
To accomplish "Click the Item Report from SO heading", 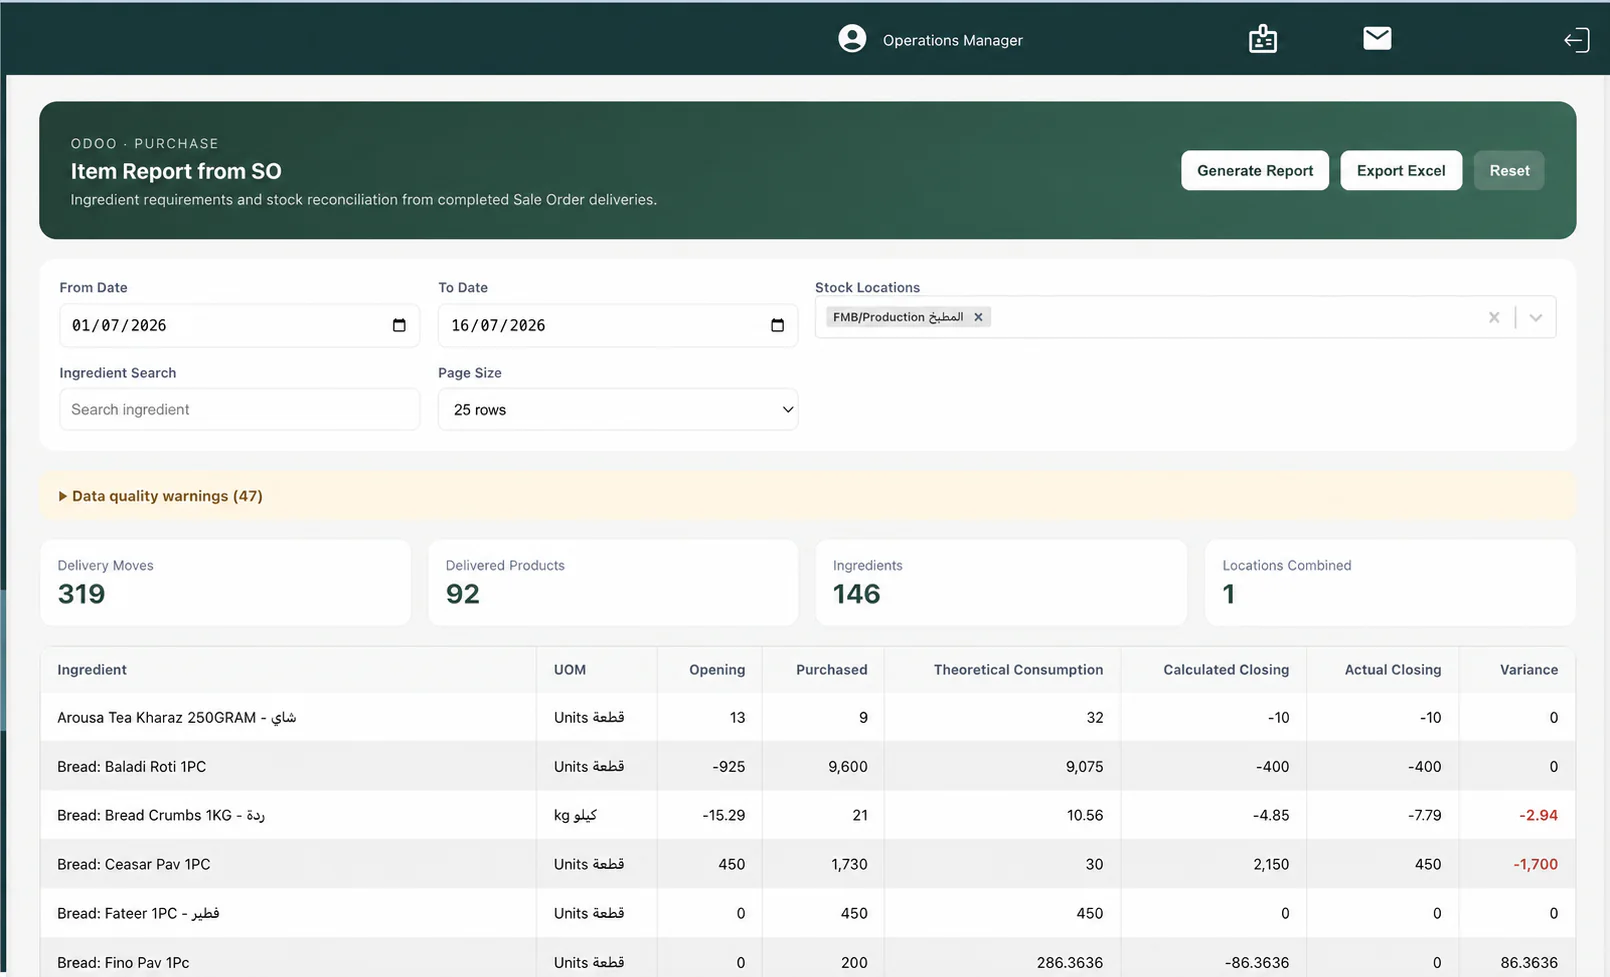I will coord(176,171).
